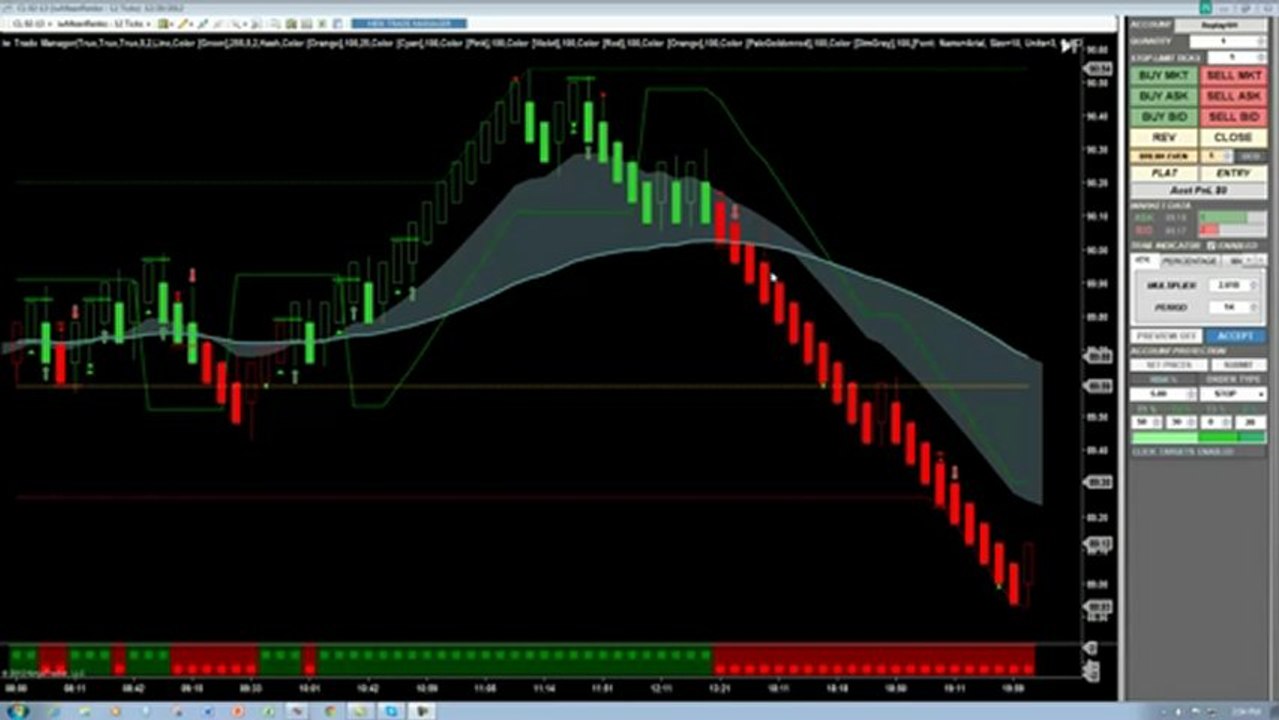
Task: Adjust the Period spinner arrows
Action: tap(1254, 308)
